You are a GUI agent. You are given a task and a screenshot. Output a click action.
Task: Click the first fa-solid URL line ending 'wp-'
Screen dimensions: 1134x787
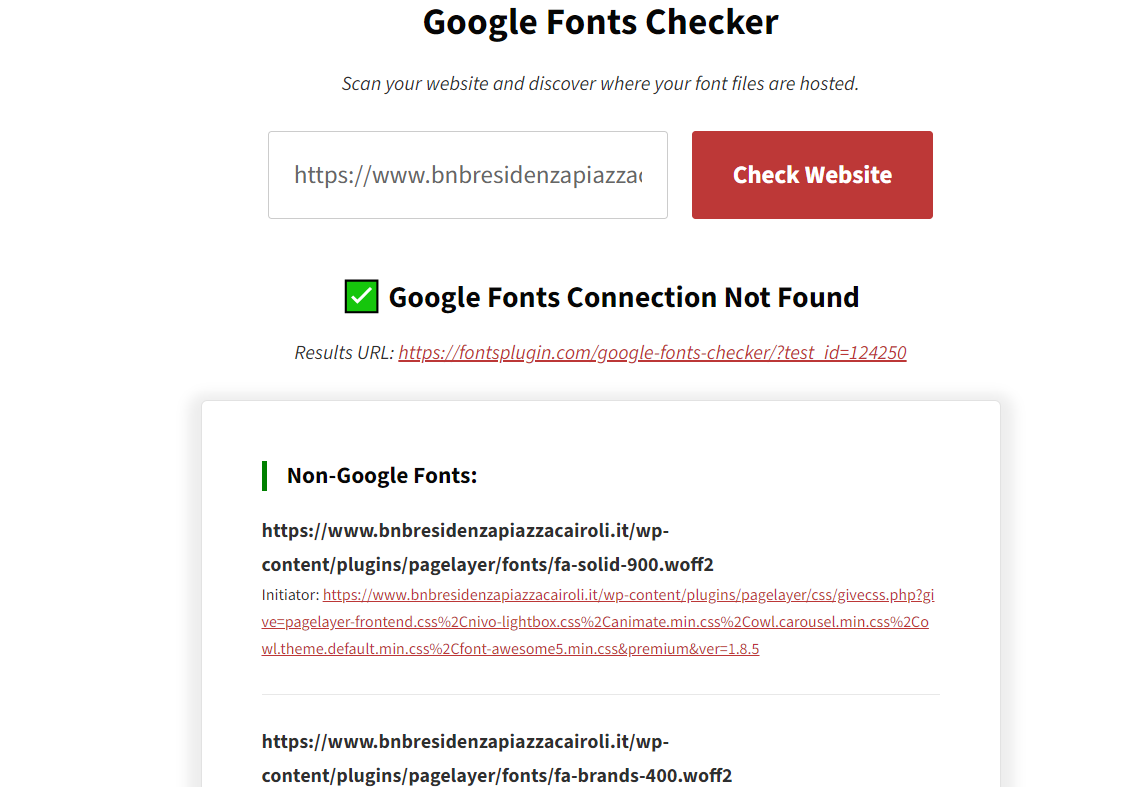[x=465, y=531]
